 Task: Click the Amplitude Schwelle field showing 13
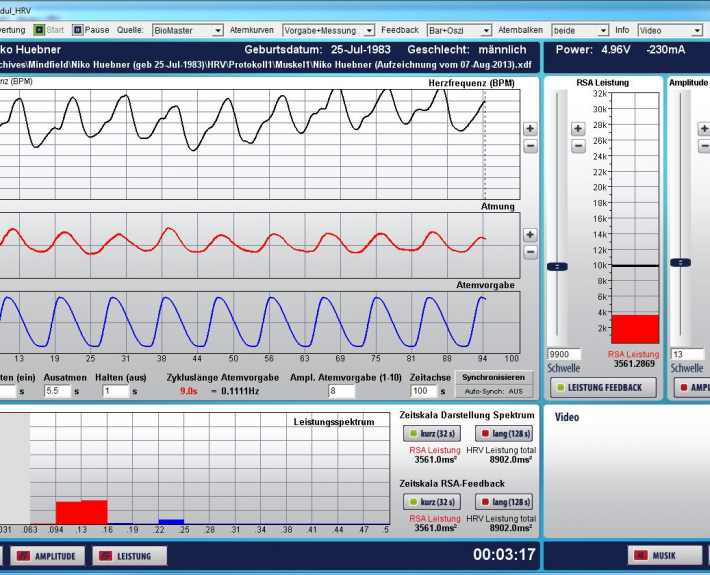pyautogui.click(x=687, y=354)
